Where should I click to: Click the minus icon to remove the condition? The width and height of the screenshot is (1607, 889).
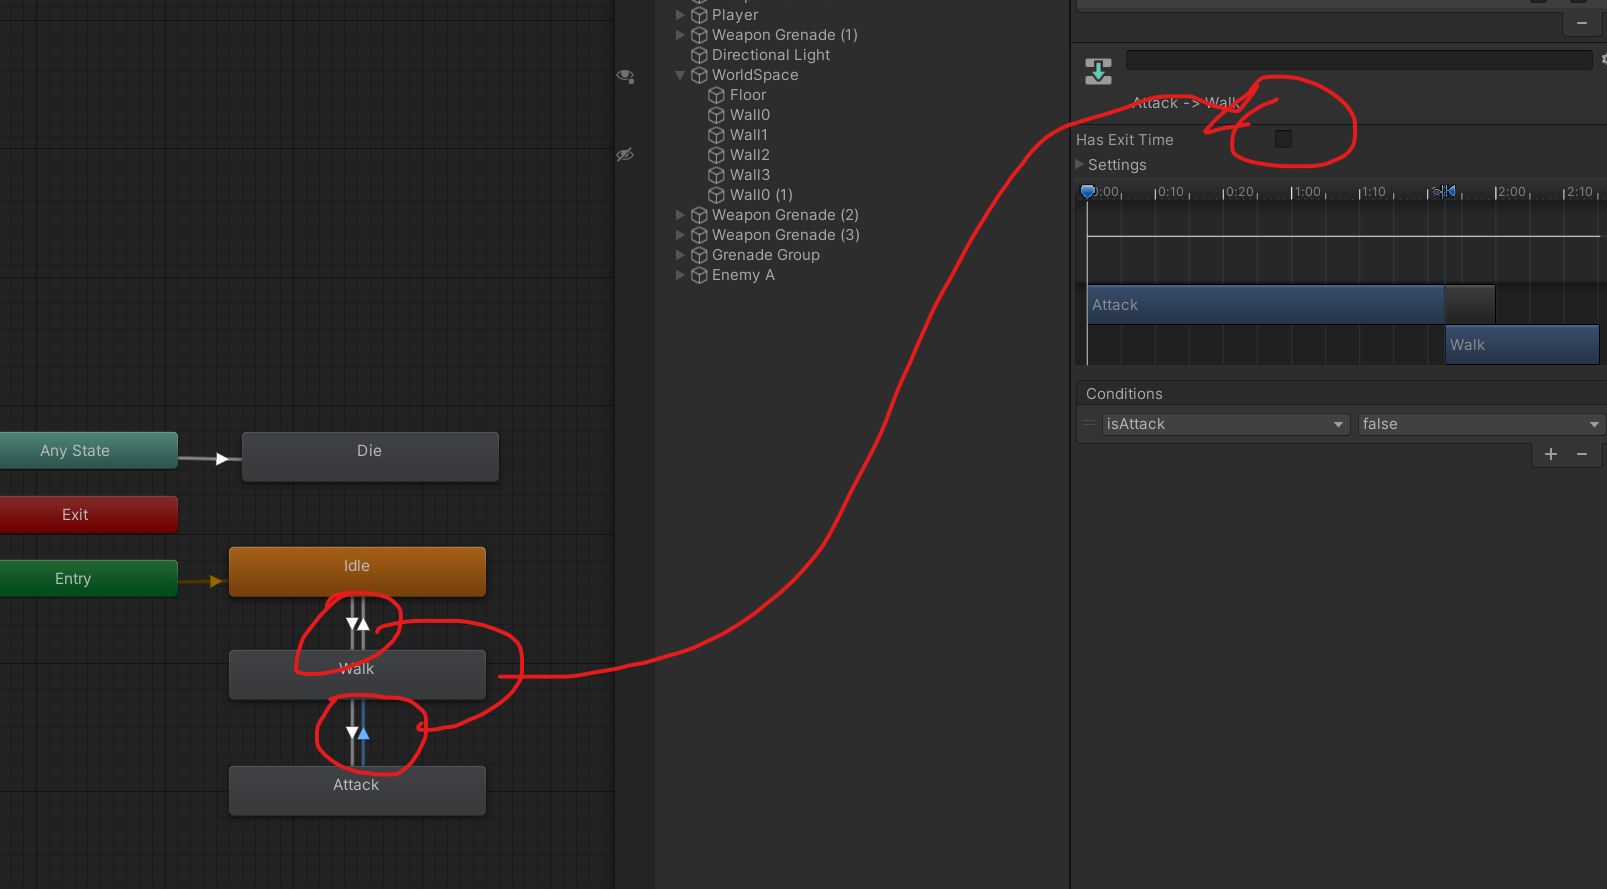click(x=1582, y=454)
